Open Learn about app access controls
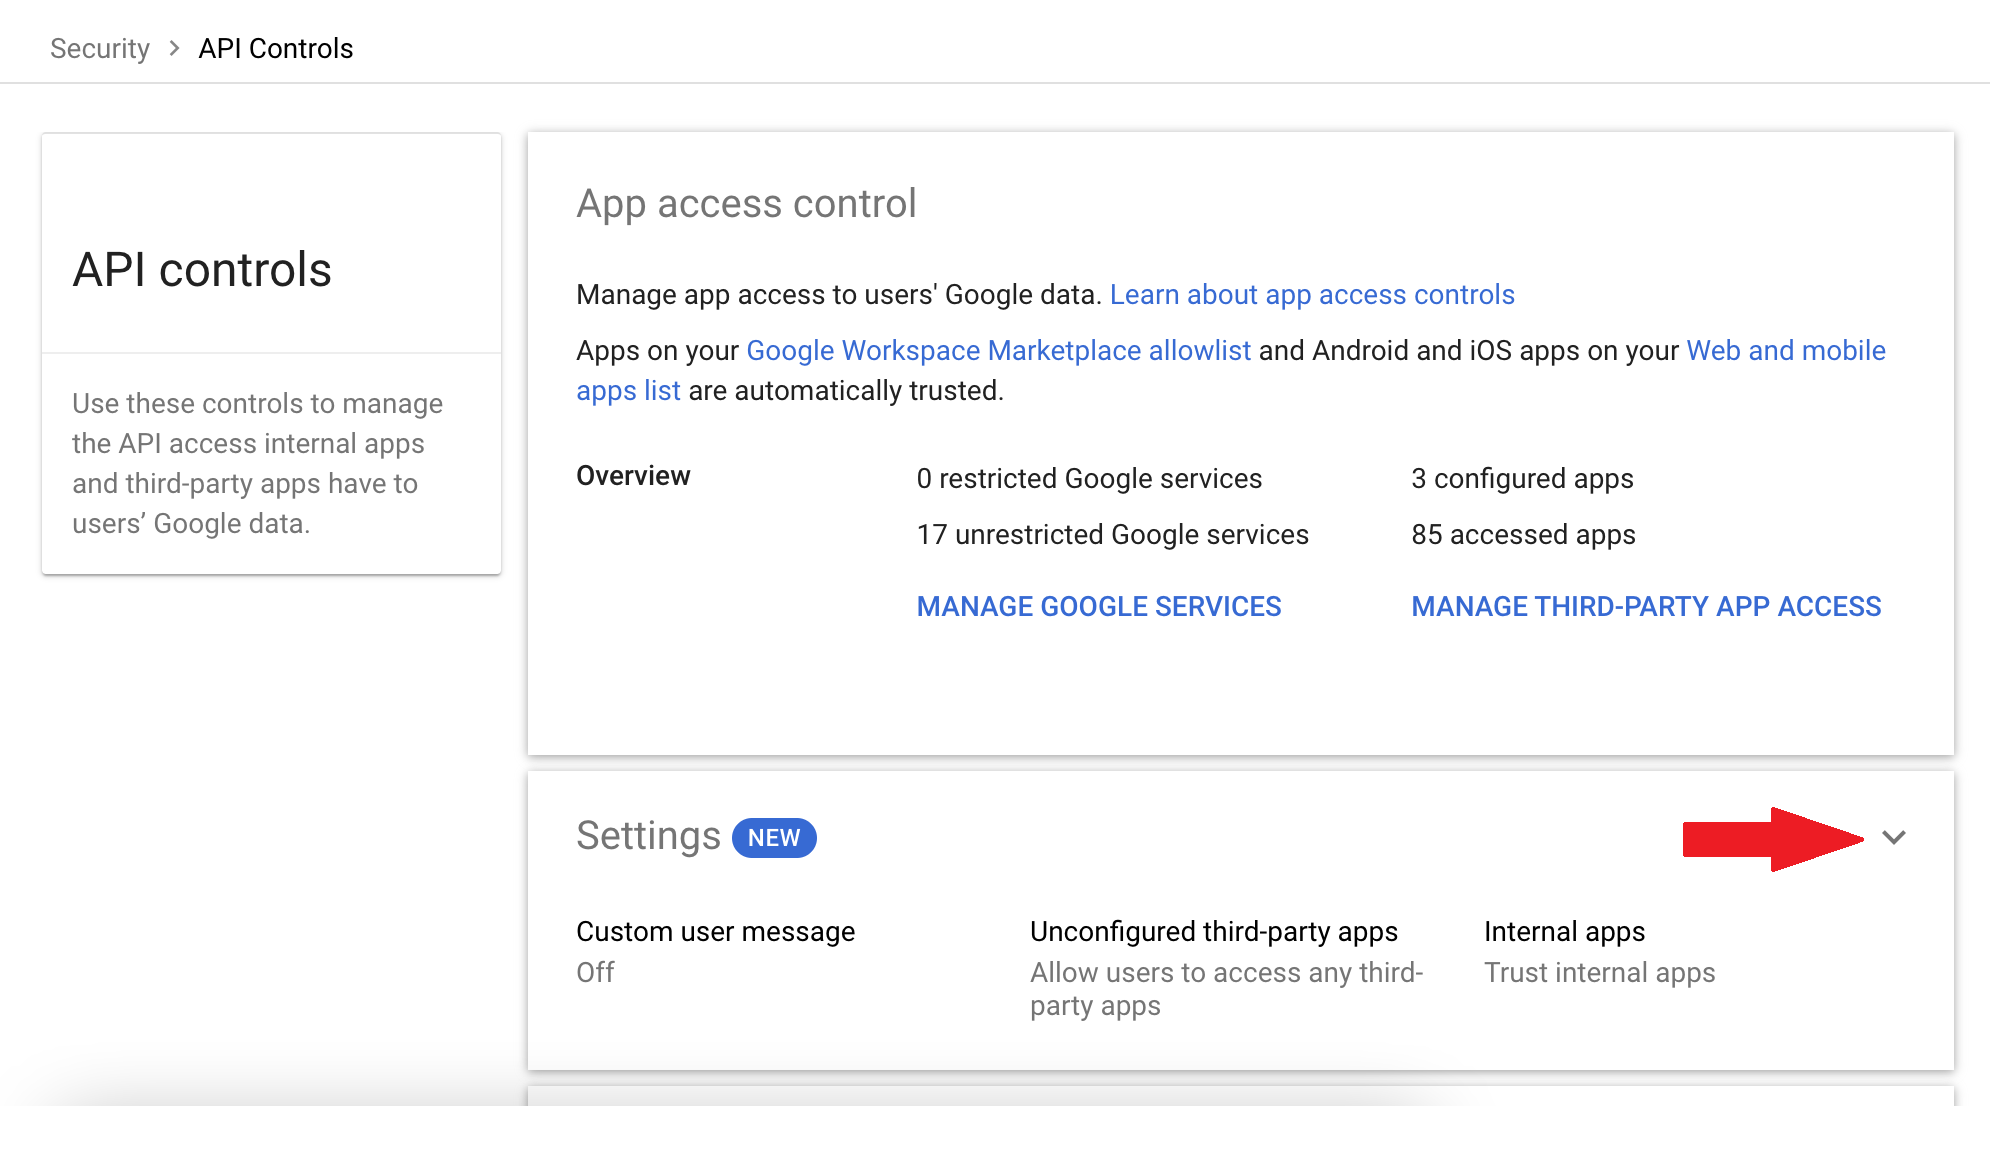 click(1311, 295)
